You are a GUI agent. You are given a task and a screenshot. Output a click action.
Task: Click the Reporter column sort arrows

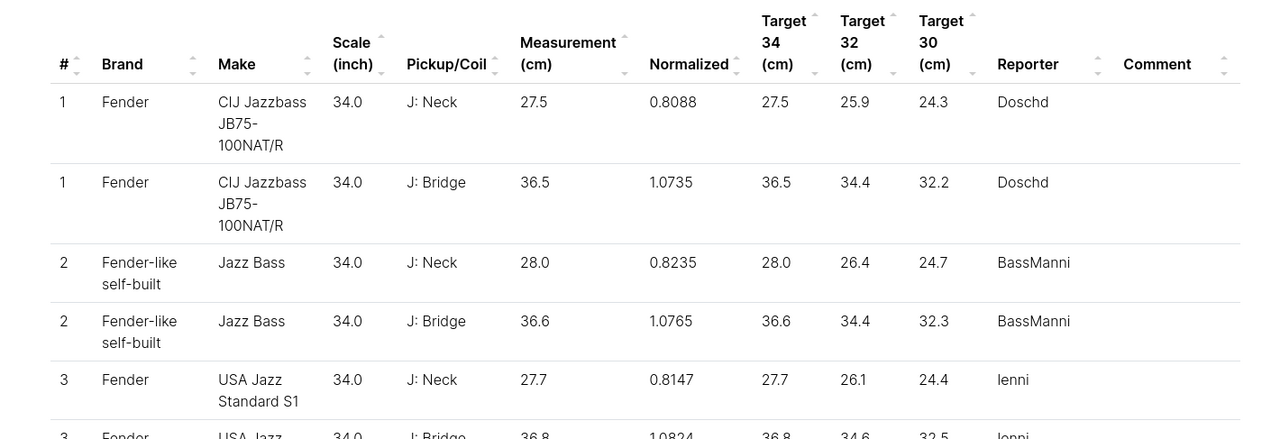click(1098, 65)
